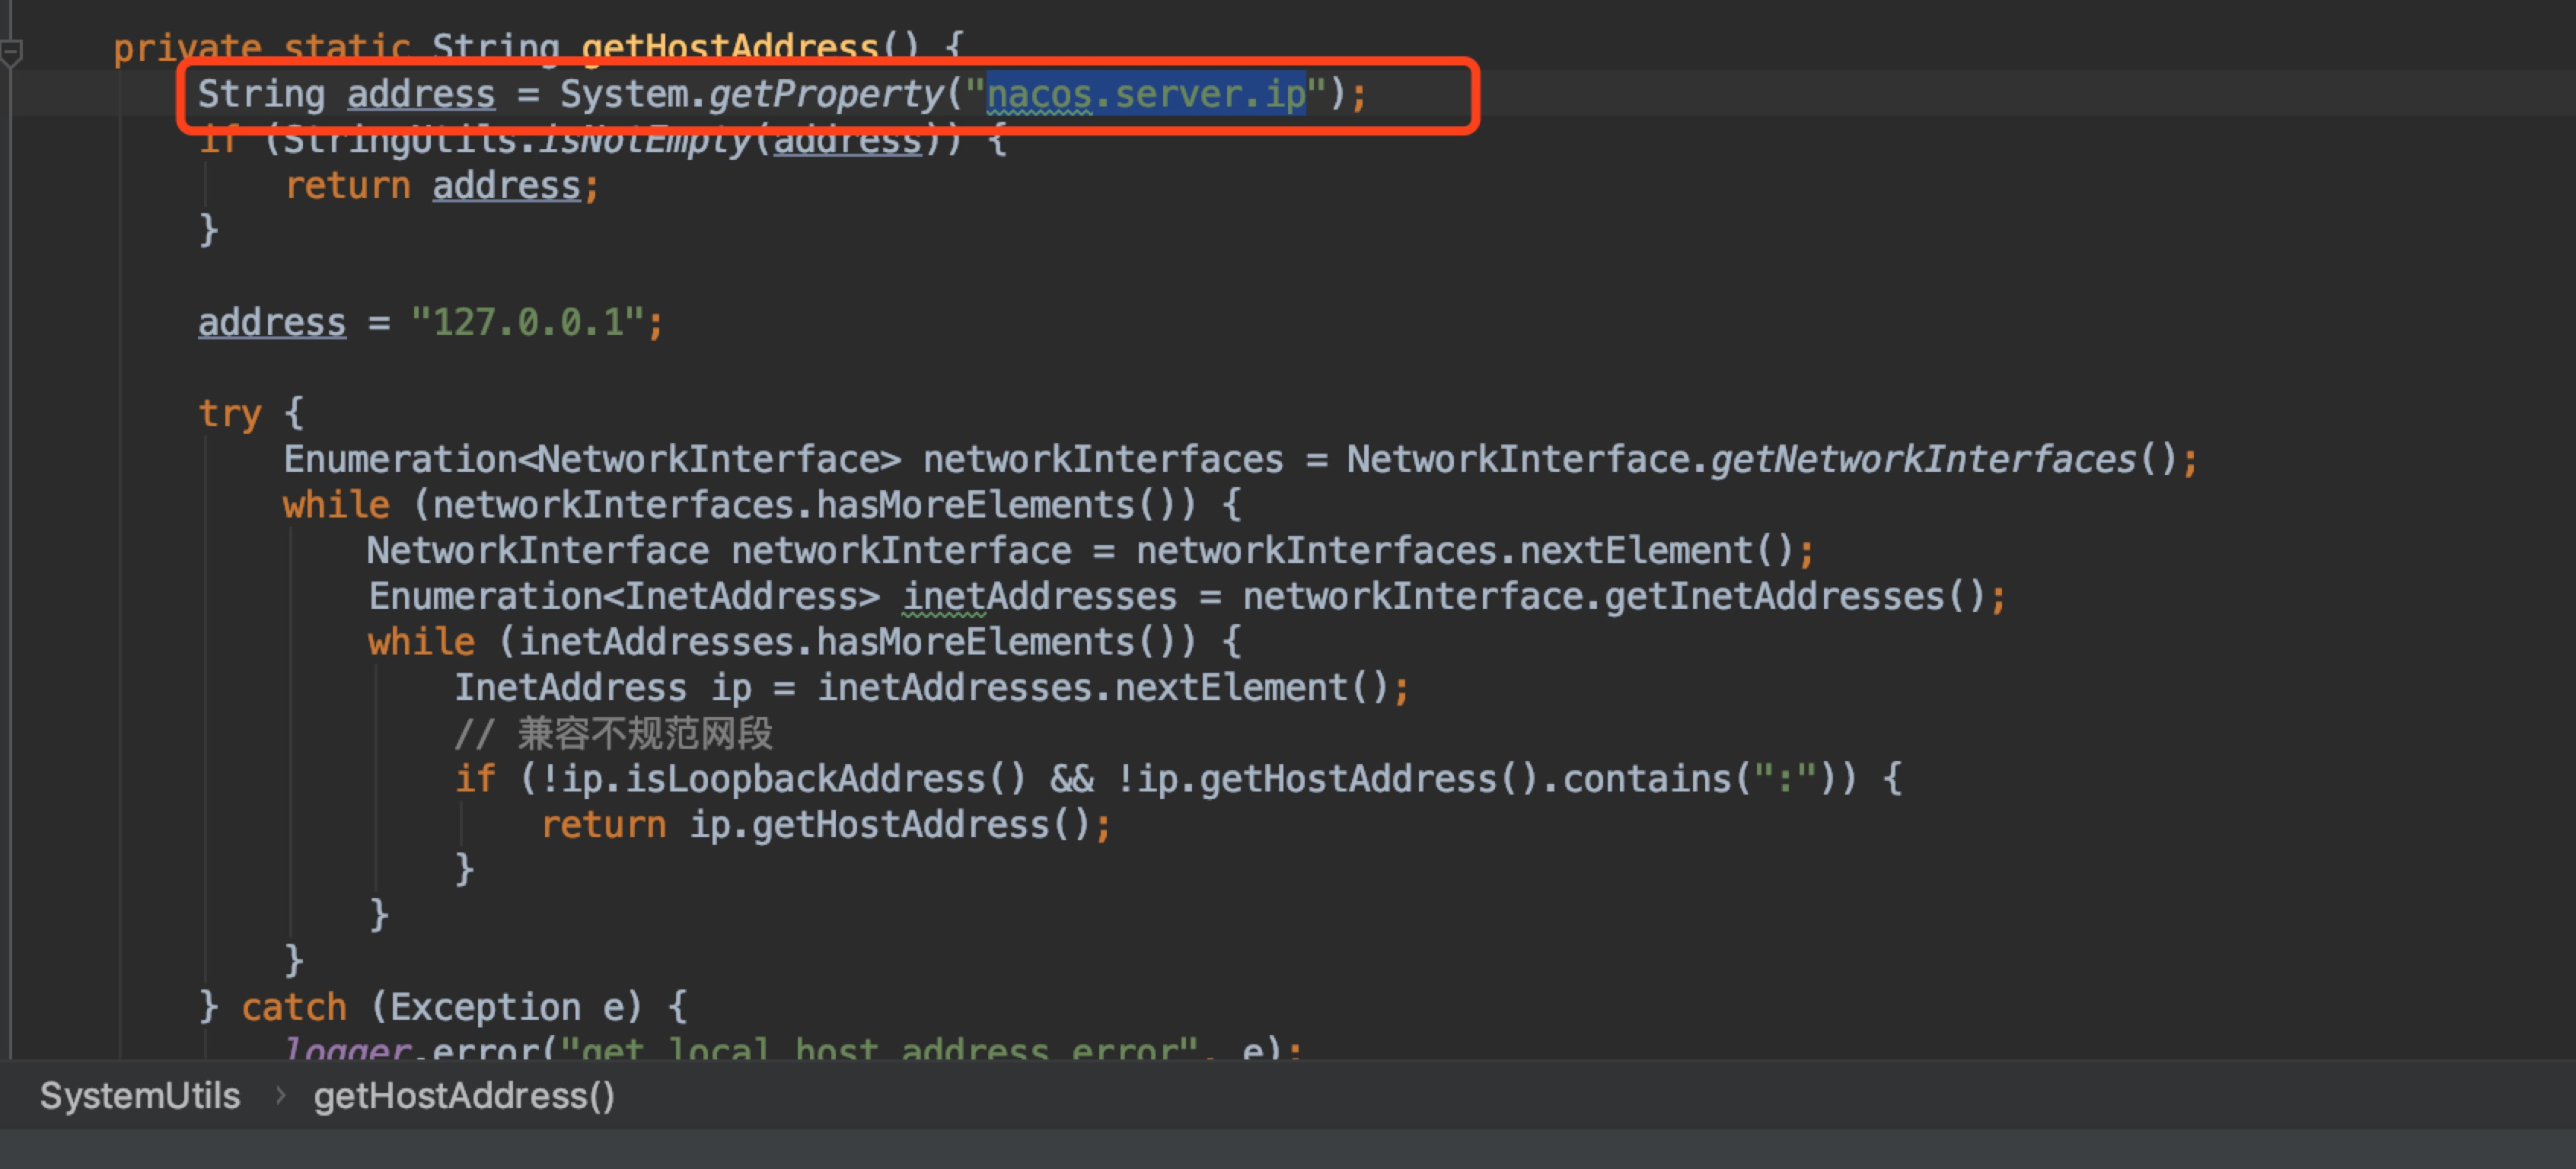The image size is (2576, 1169).
Task: Open SystemUtils breadcrumb at bottom
Action: click(x=140, y=1096)
